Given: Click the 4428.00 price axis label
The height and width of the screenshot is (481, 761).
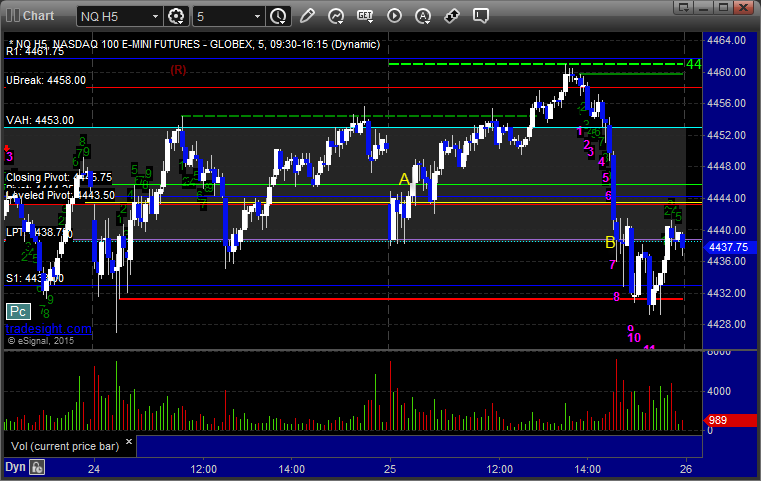Looking at the screenshot, I should (727, 324).
